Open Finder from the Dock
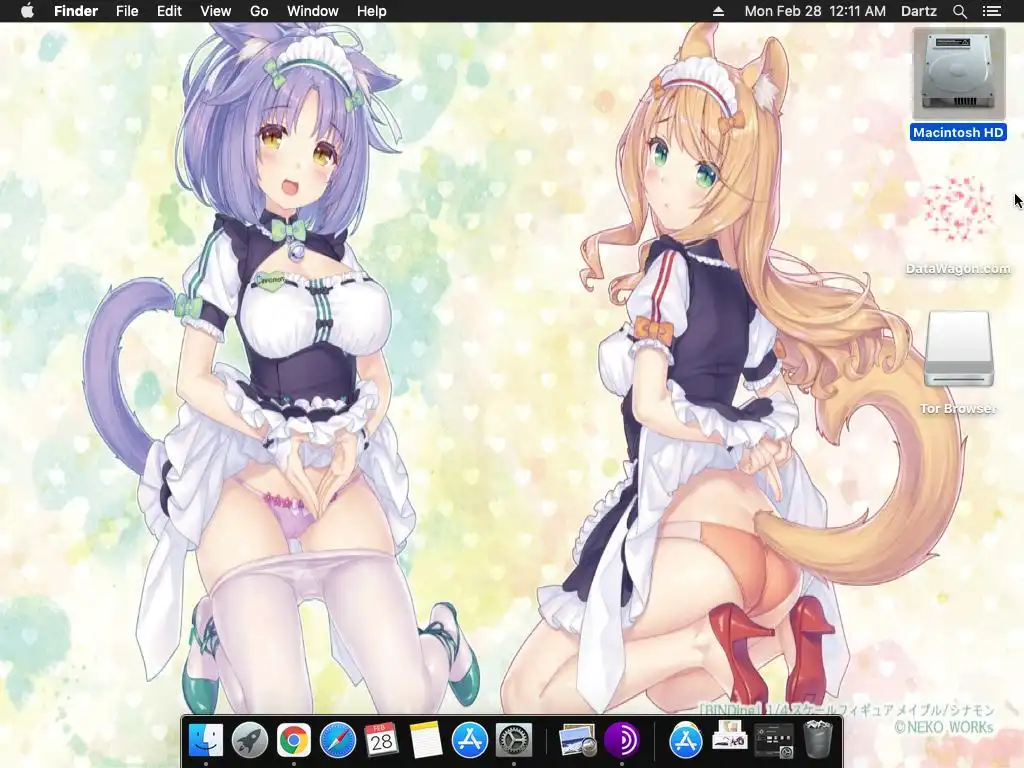1024x768 pixels. coord(206,740)
